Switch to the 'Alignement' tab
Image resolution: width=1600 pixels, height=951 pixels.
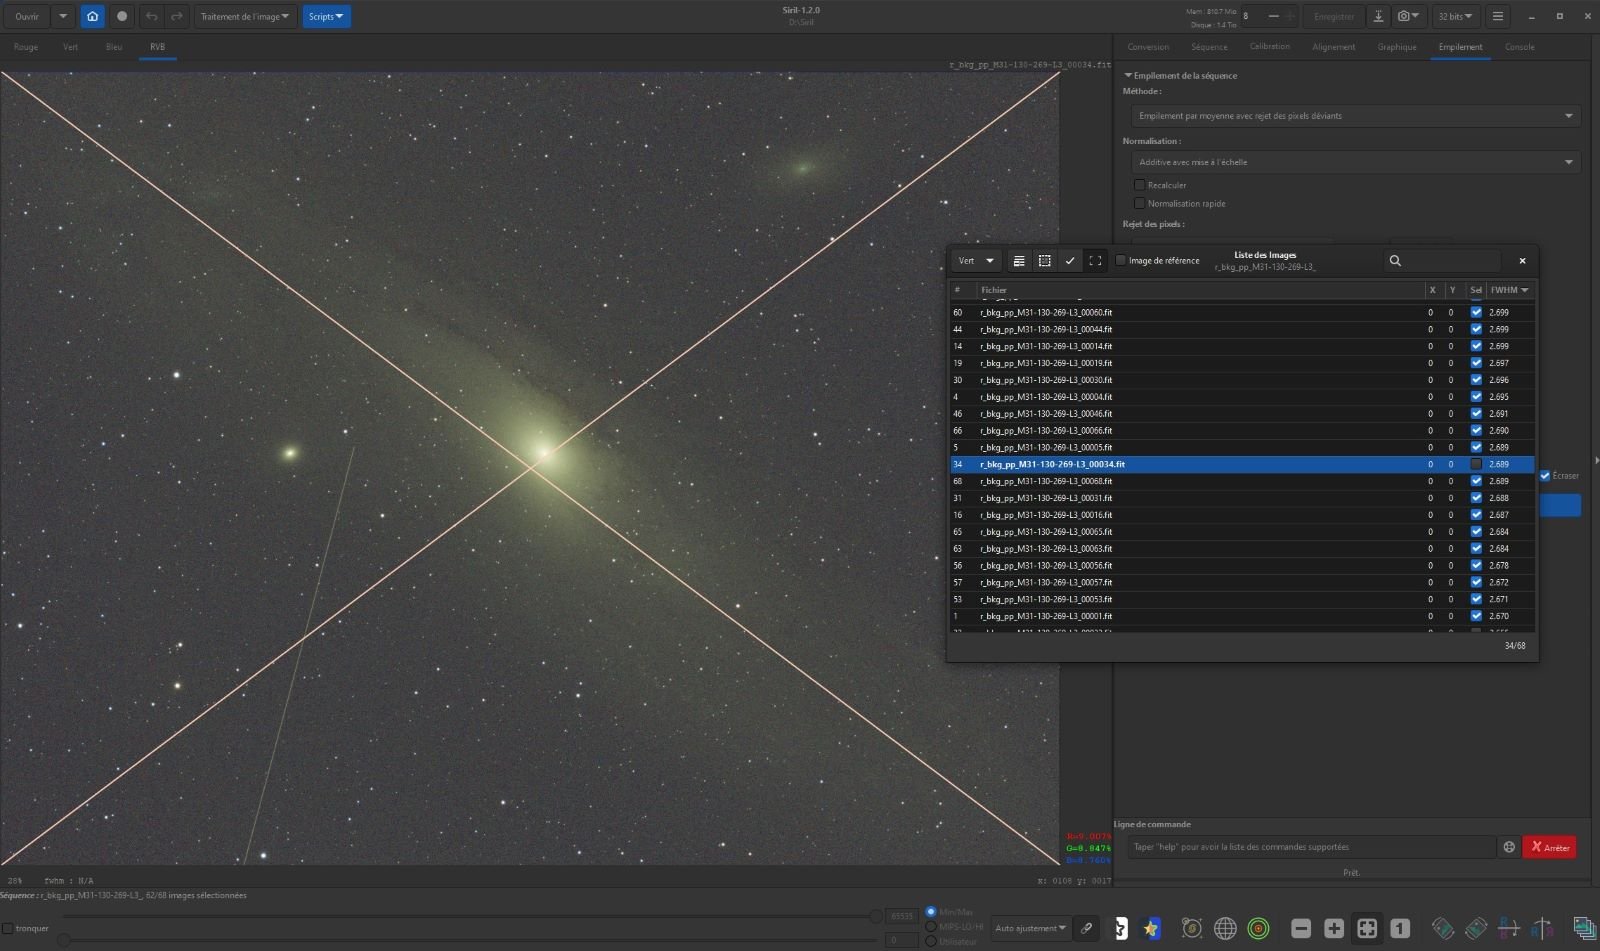pyautogui.click(x=1333, y=47)
